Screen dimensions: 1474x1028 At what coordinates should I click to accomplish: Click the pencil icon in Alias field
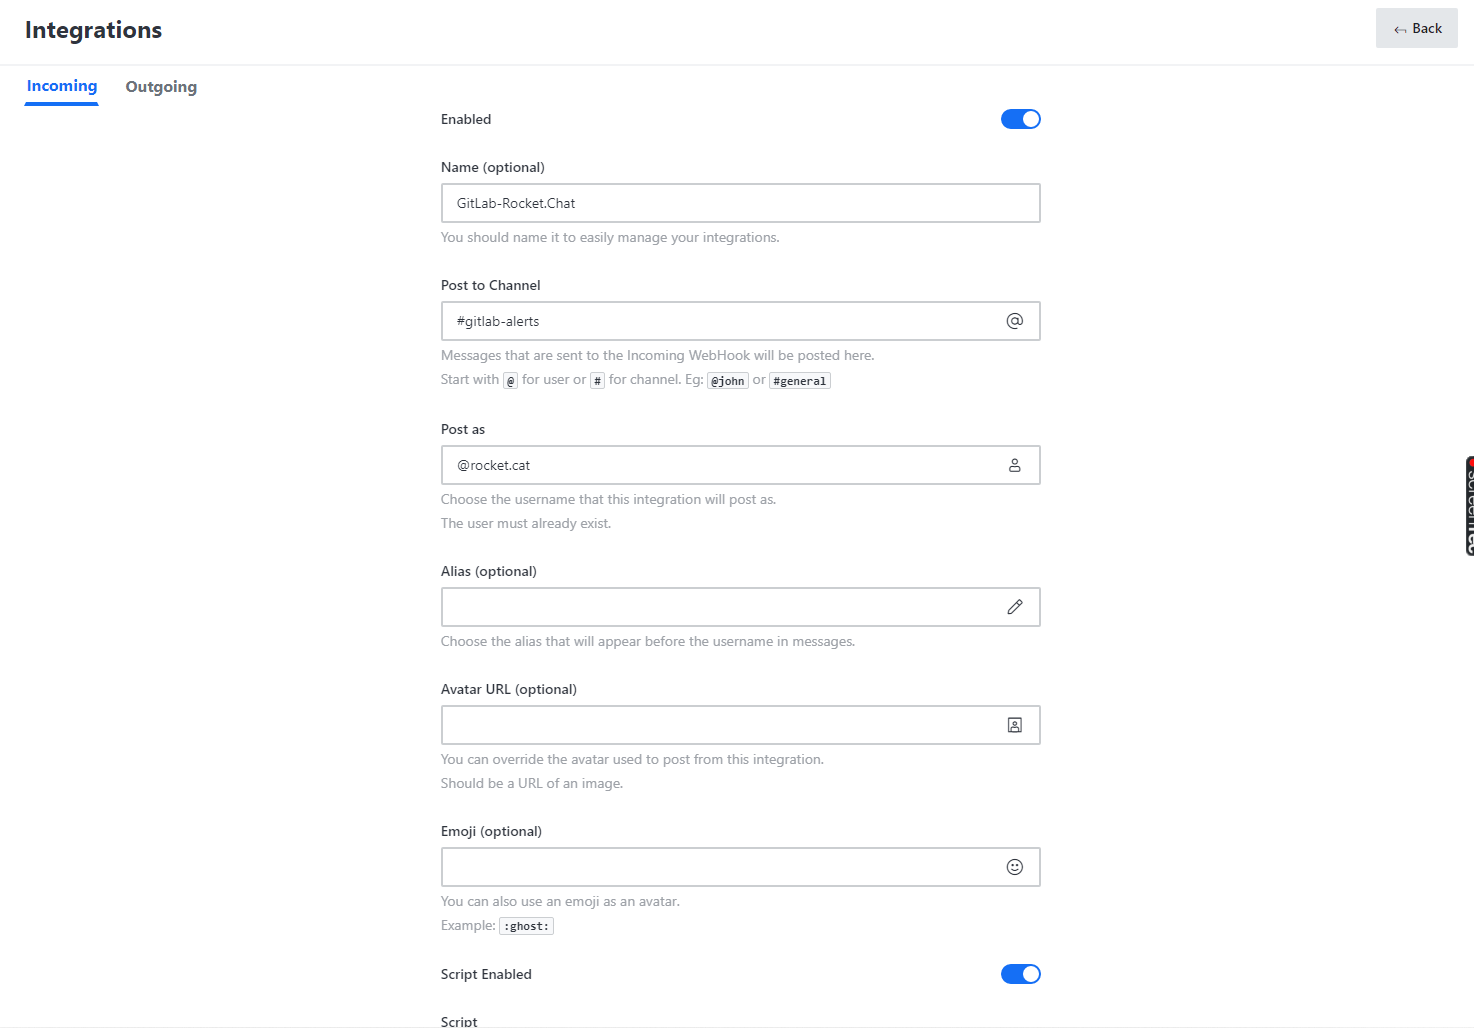point(1014,607)
